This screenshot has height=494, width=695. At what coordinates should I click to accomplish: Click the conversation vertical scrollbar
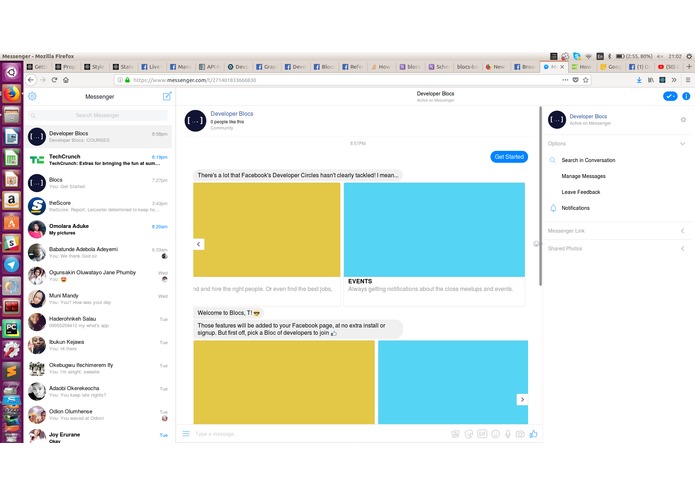coord(540,196)
